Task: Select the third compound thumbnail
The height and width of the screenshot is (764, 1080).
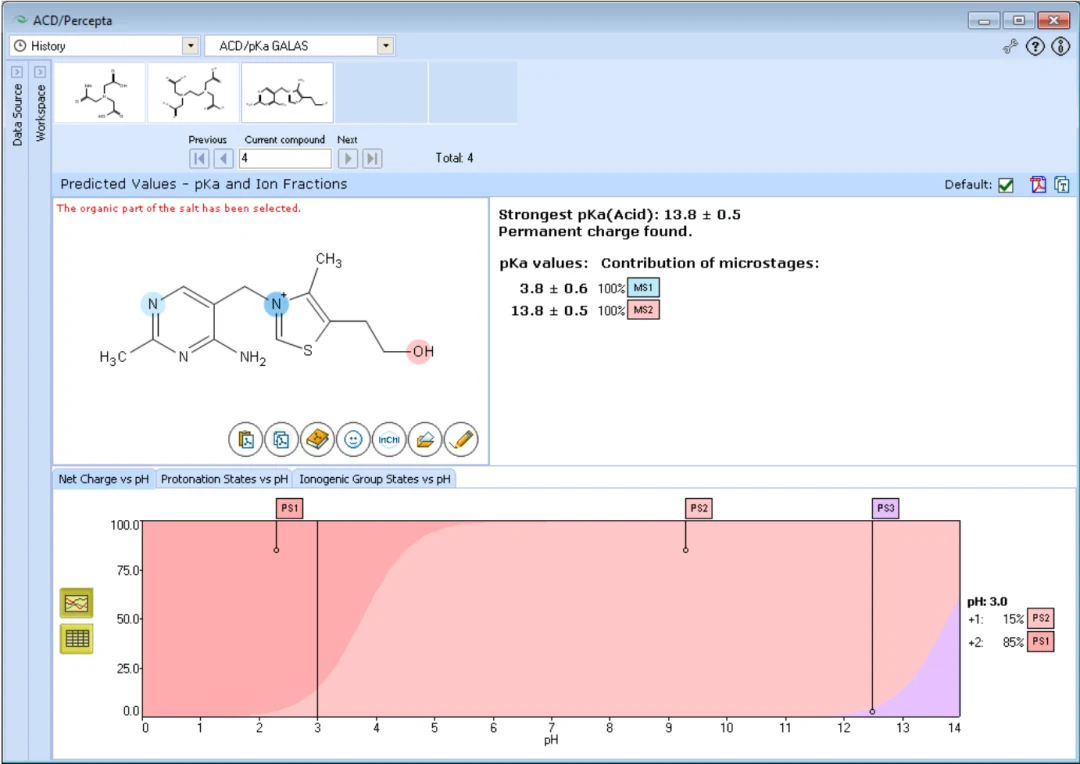Action: pyautogui.click(x=287, y=93)
